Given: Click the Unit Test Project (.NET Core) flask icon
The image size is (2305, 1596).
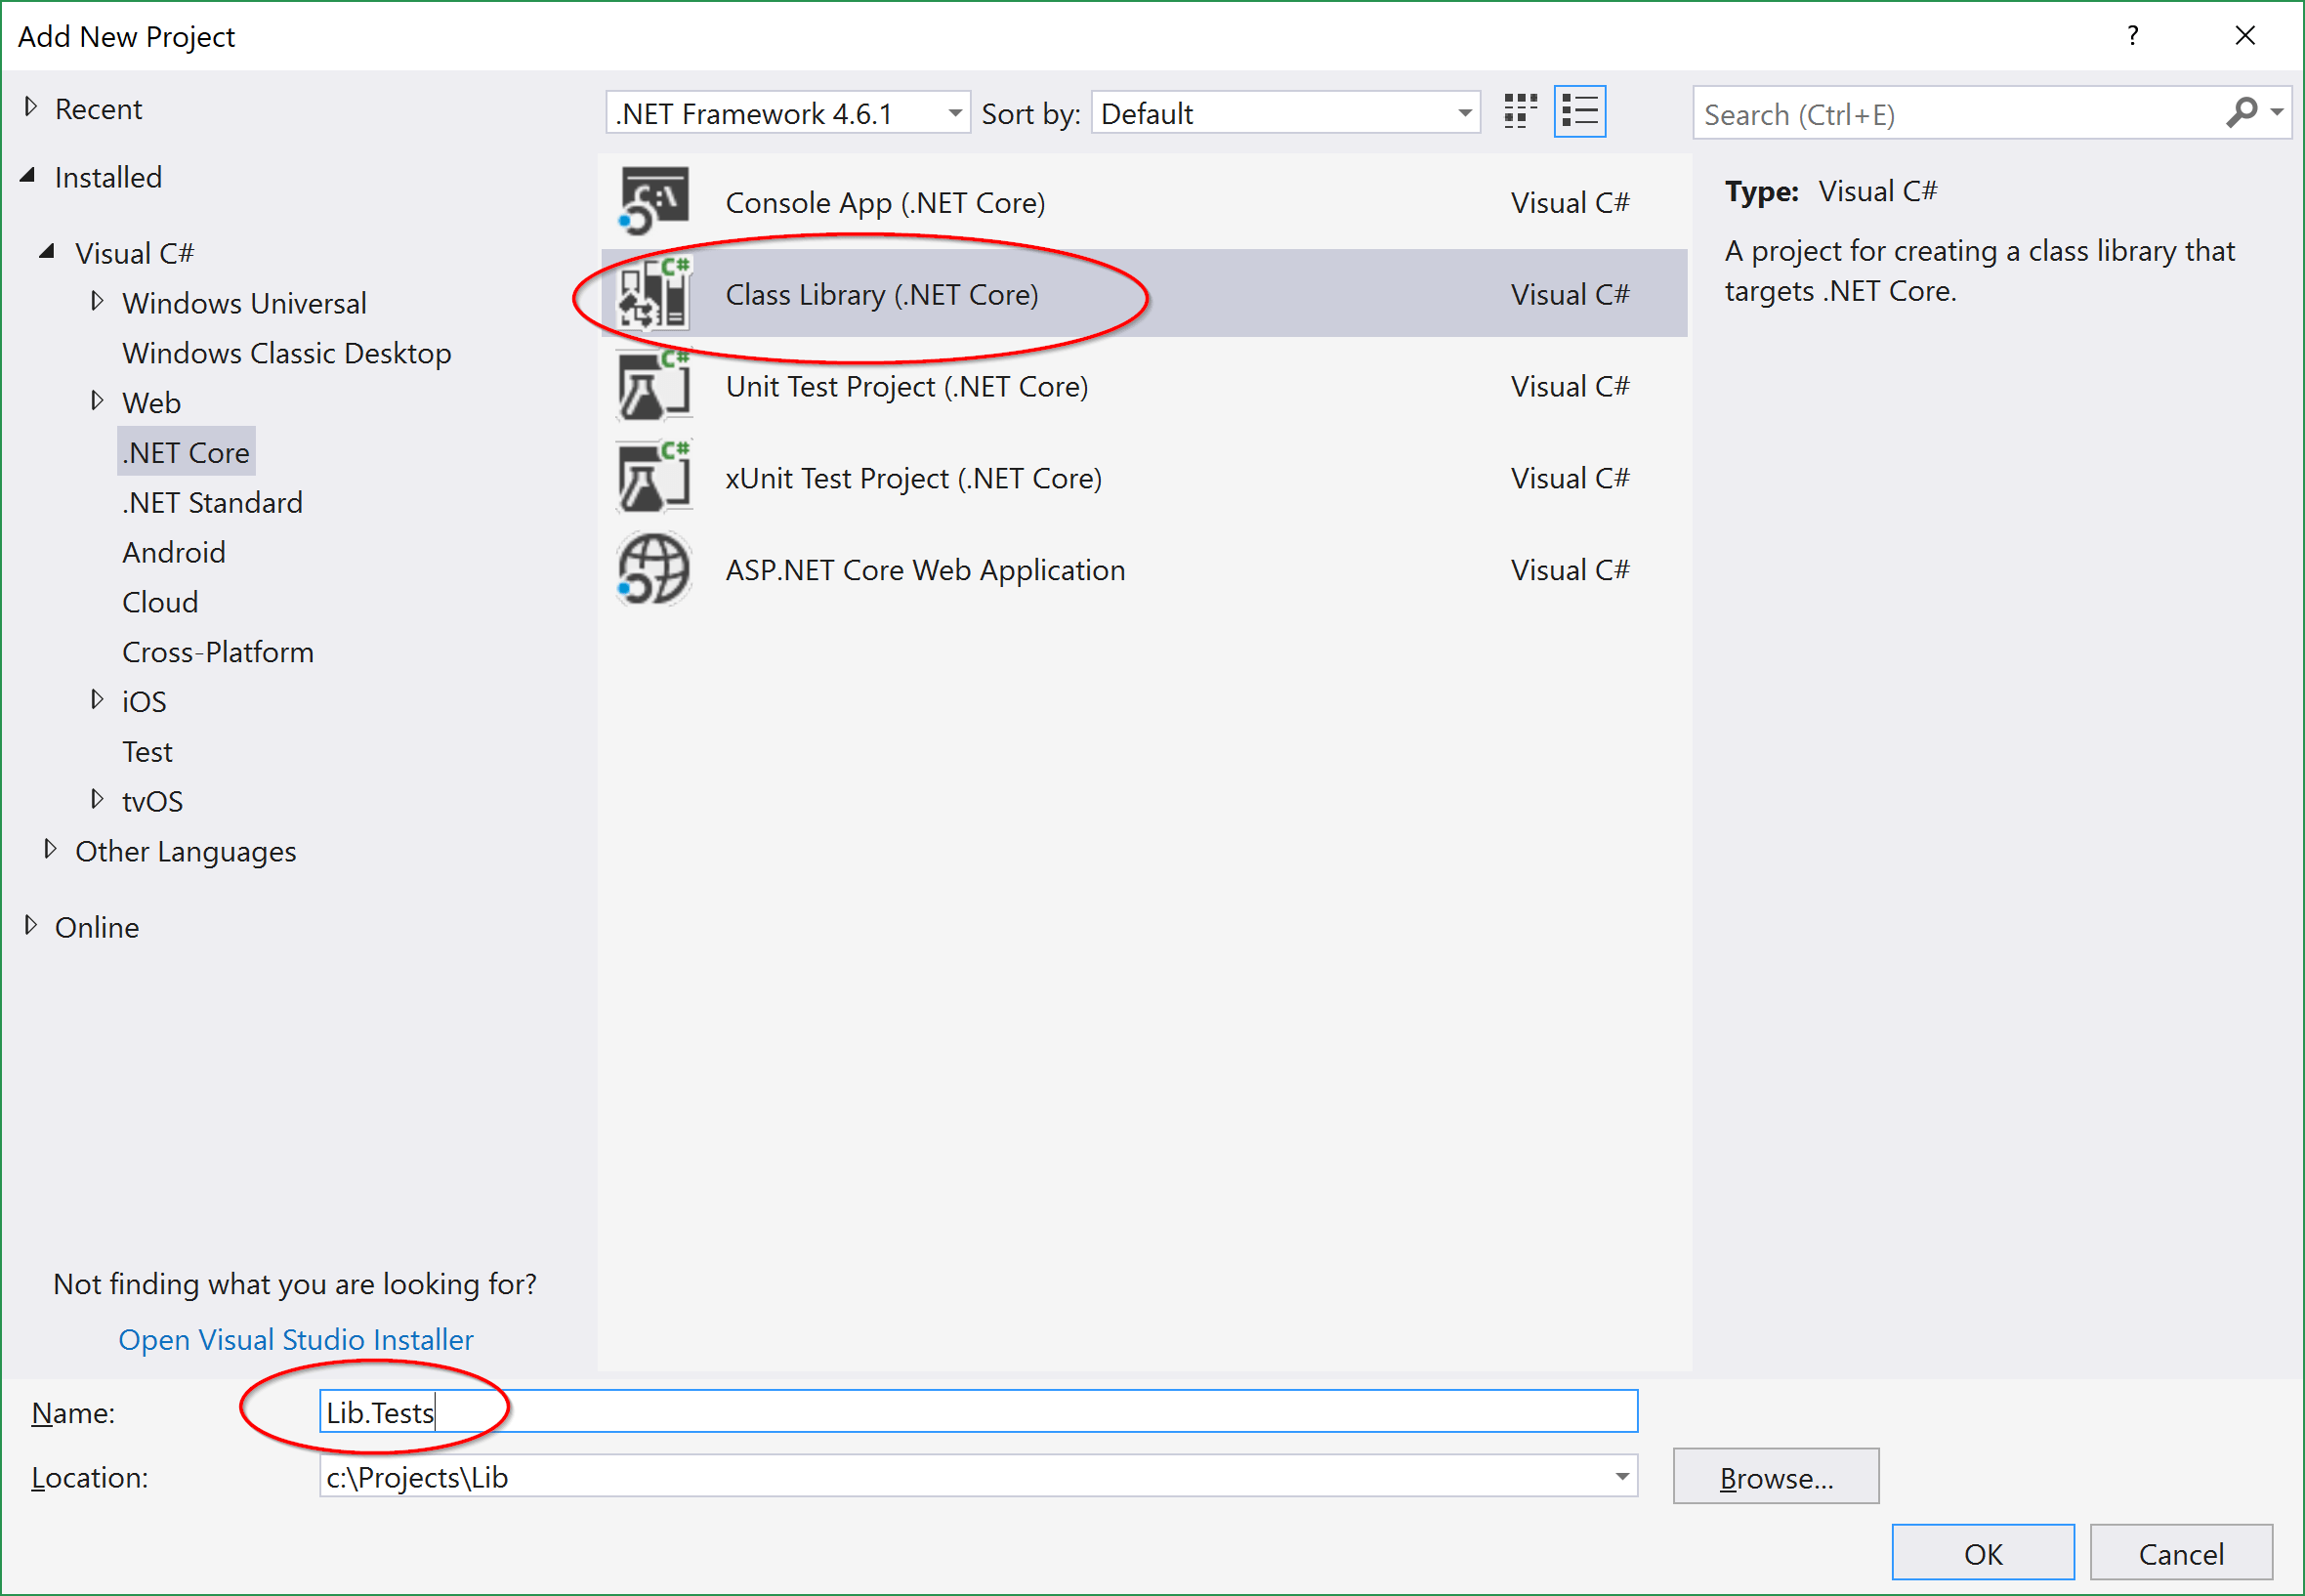Looking at the screenshot, I should click(654, 385).
